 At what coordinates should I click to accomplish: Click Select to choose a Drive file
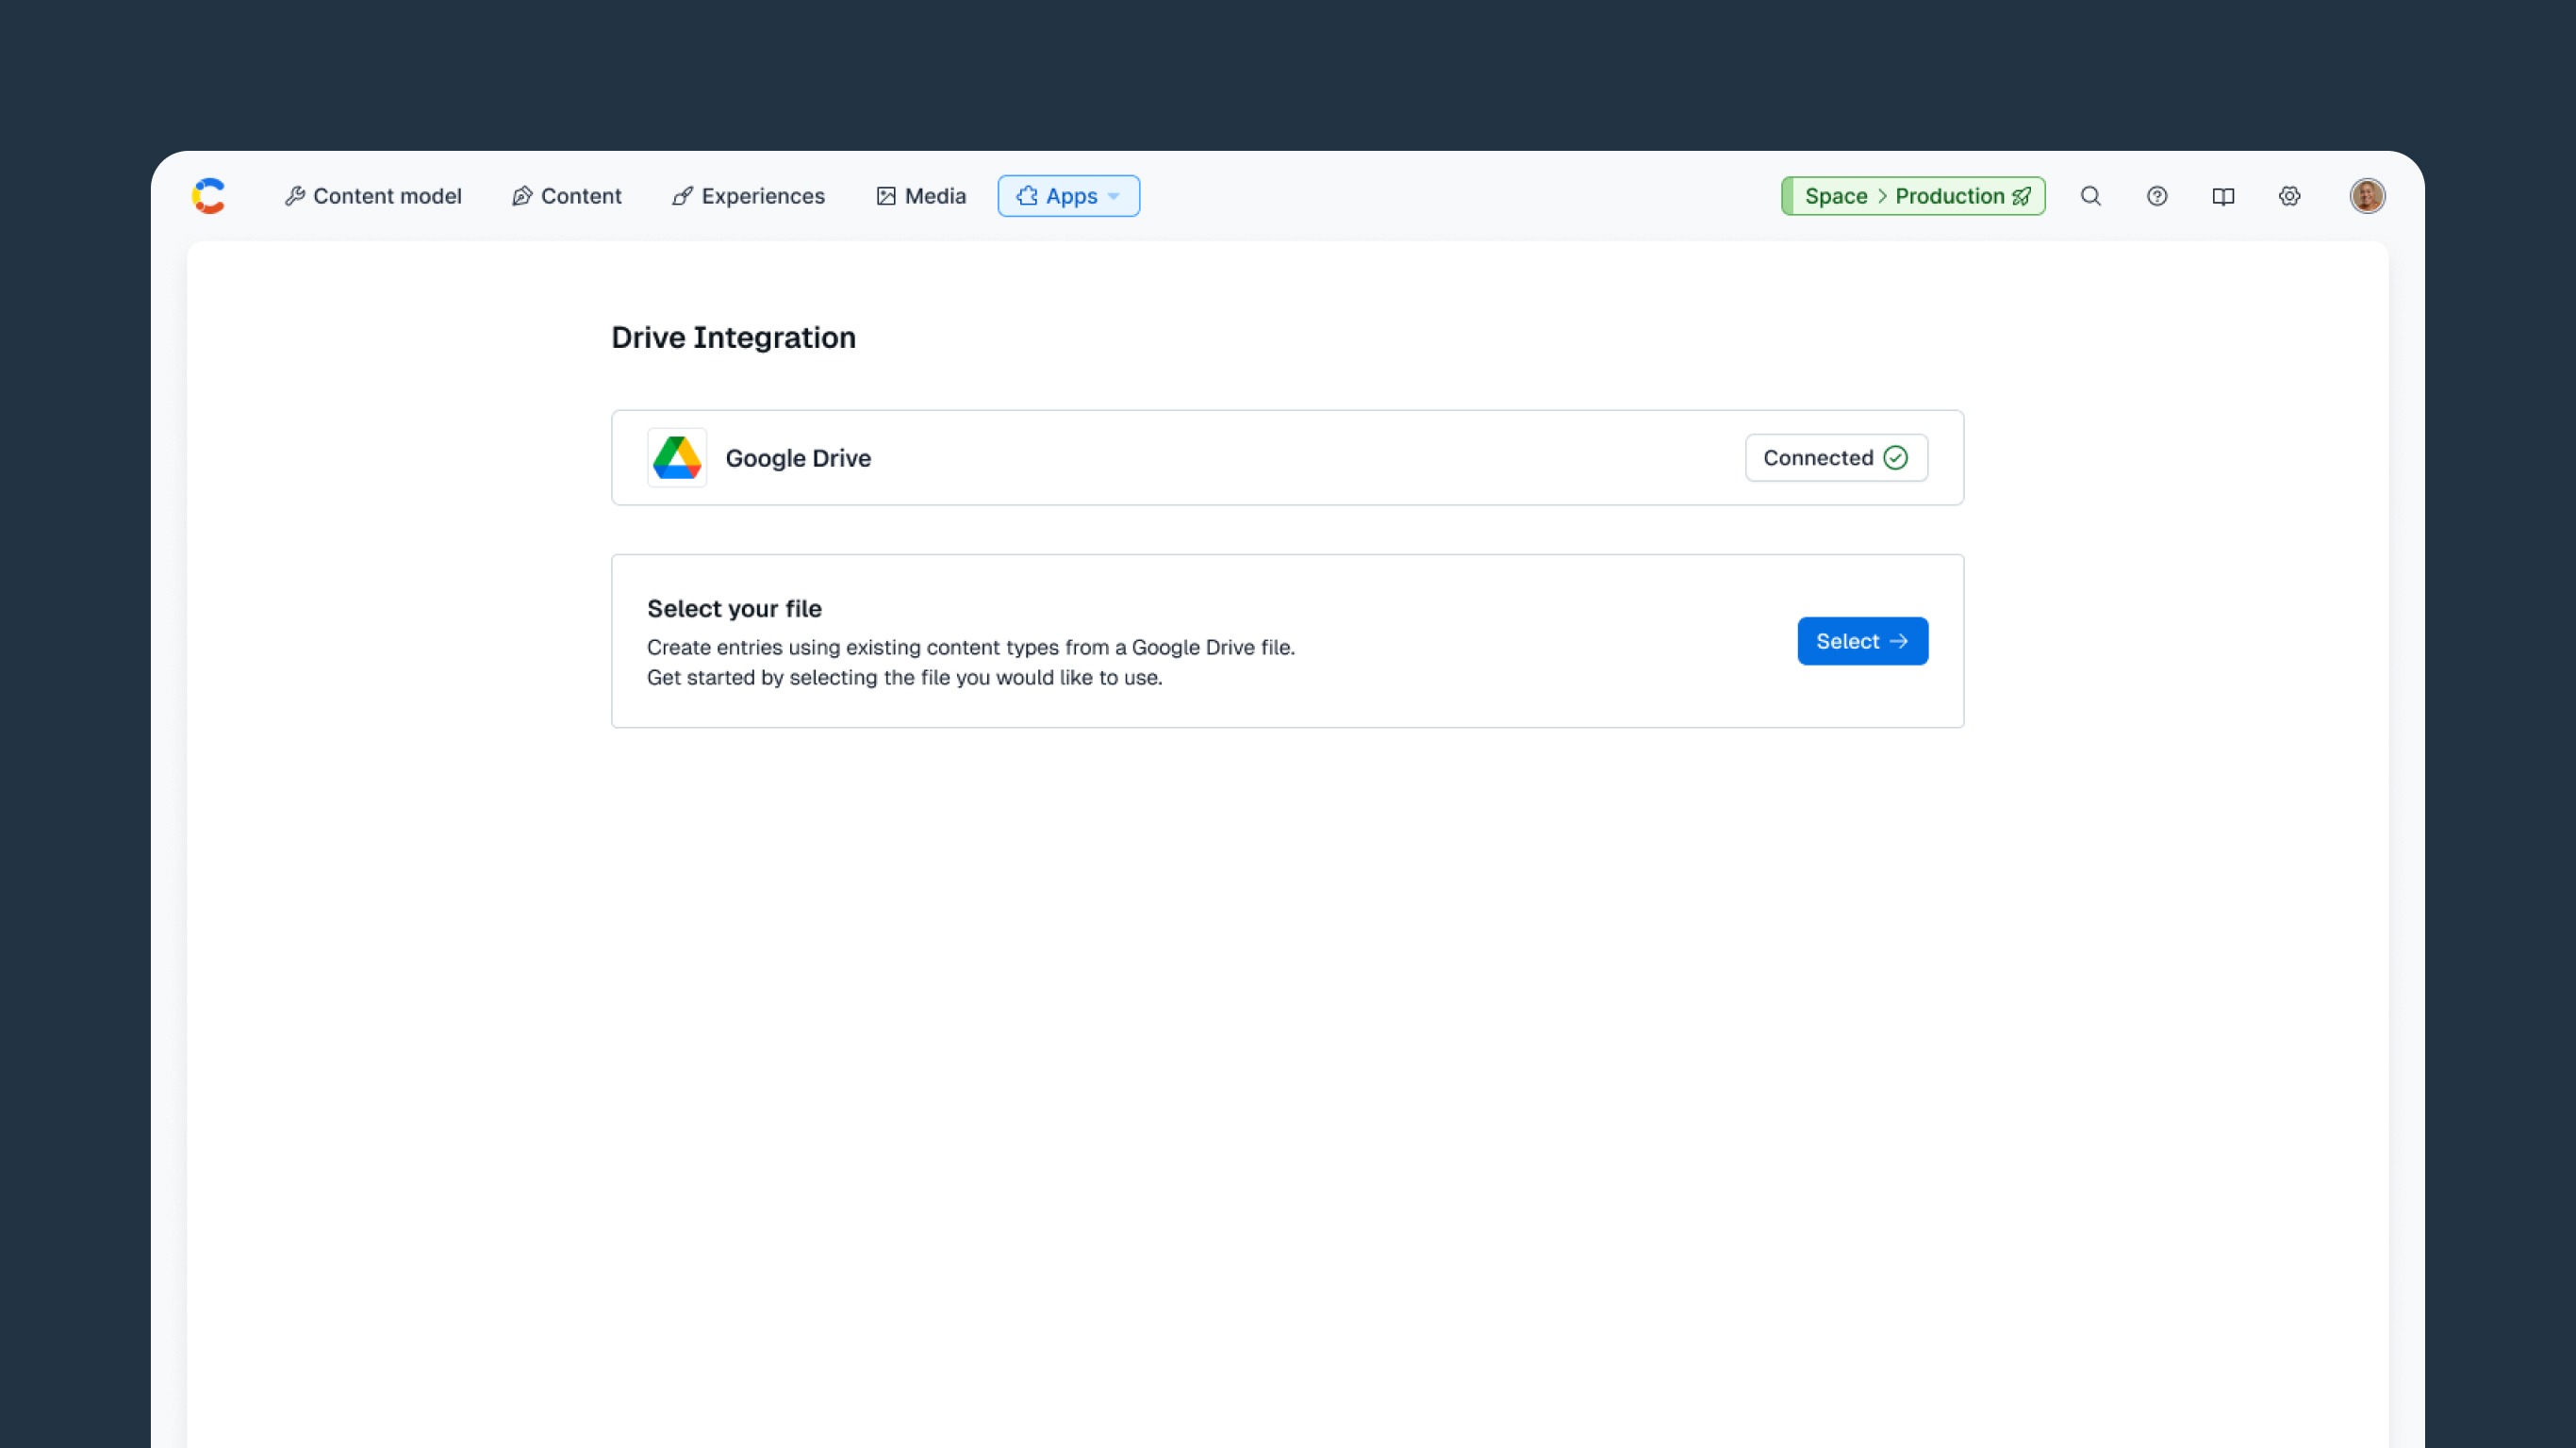pyautogui.click(x=1862, y=641)
